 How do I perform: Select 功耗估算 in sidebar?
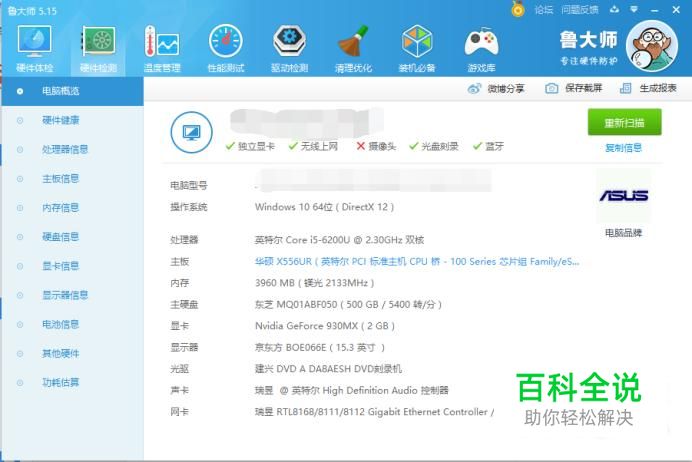point(72,383)
